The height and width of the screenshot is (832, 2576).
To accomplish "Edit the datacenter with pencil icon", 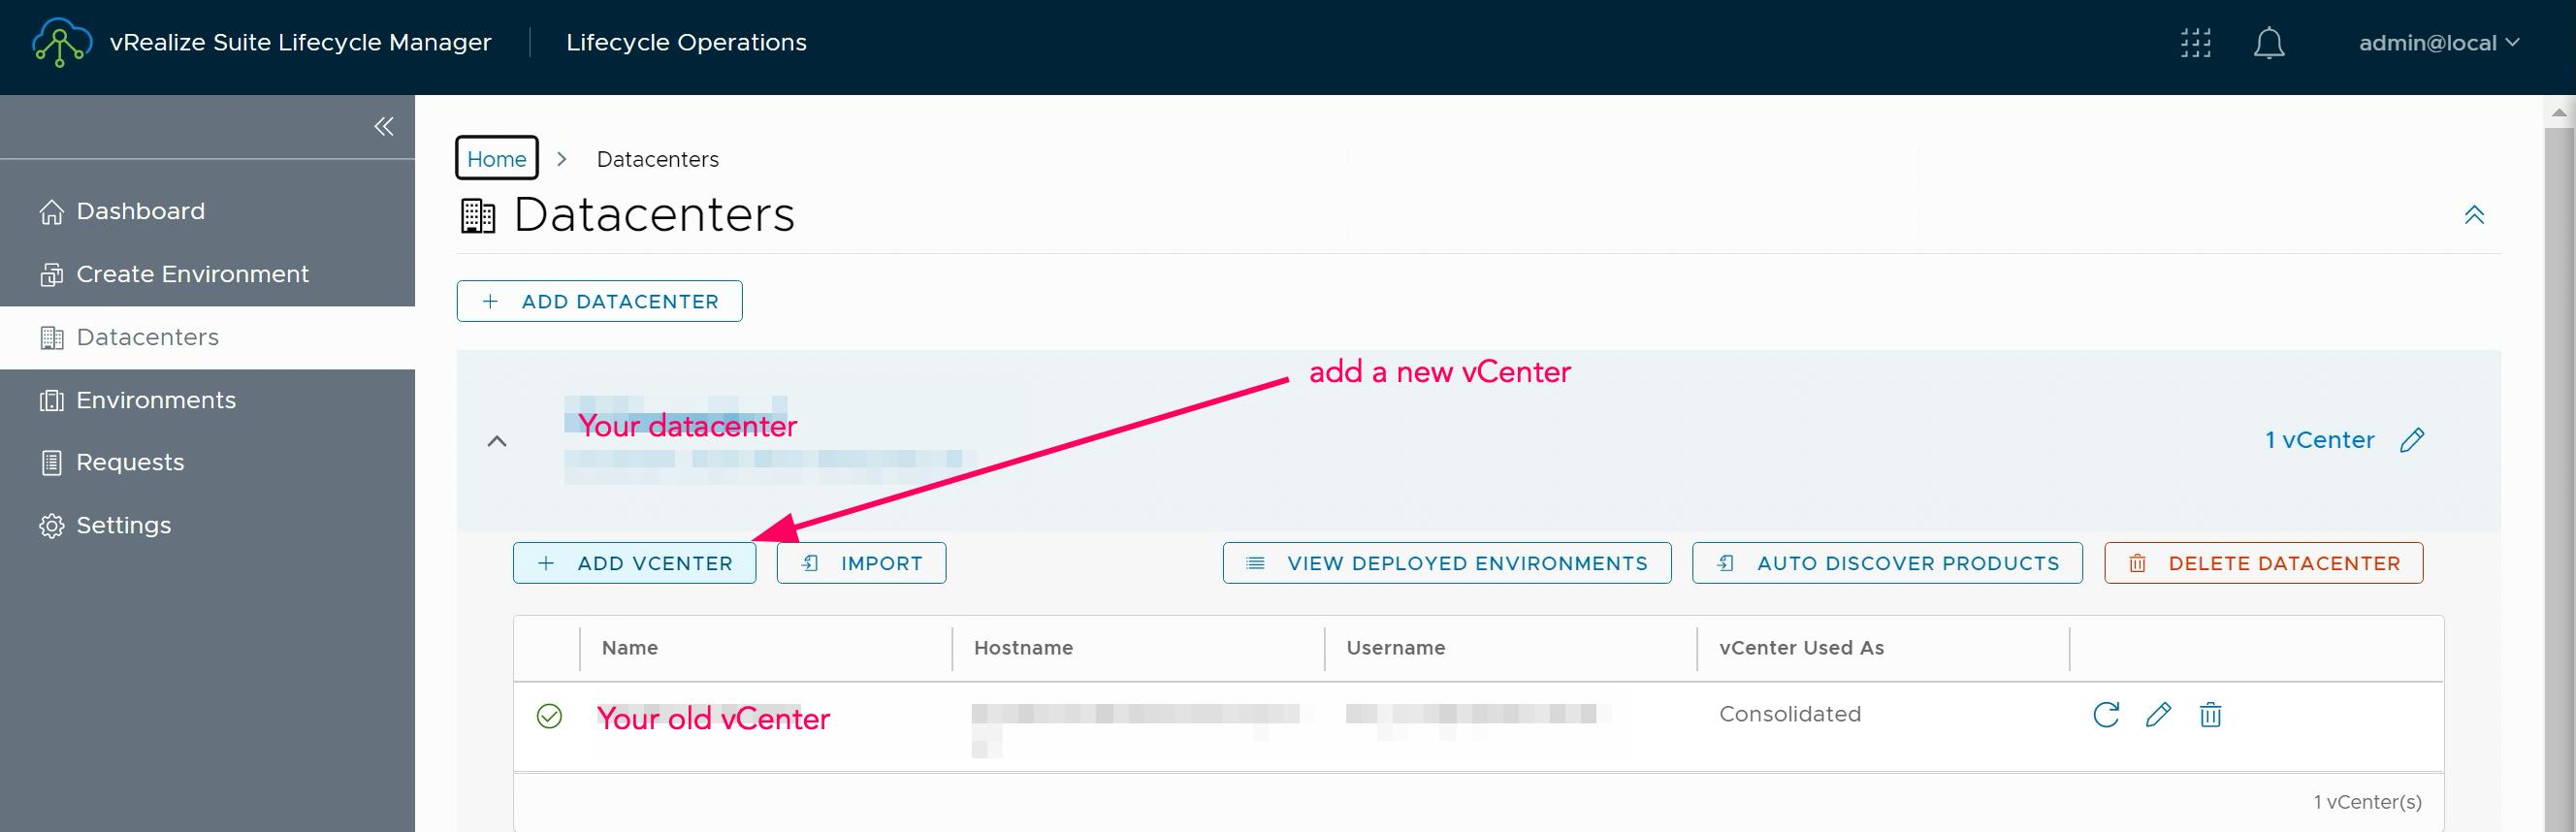I will (2412, 440).
